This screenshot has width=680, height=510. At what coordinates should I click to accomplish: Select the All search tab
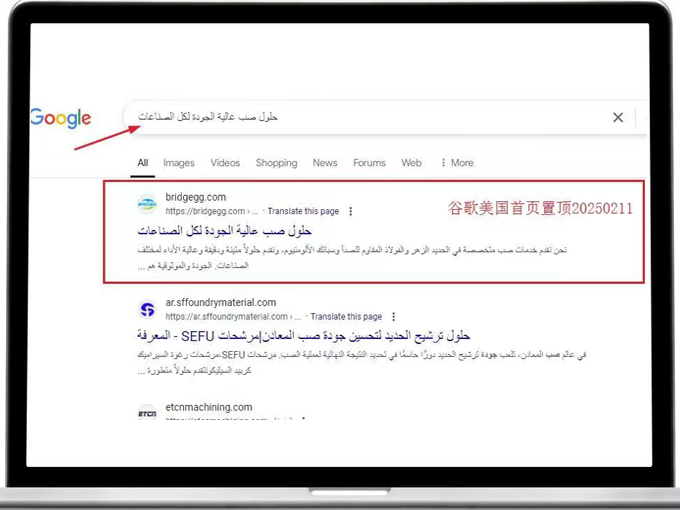coord(143,163)
